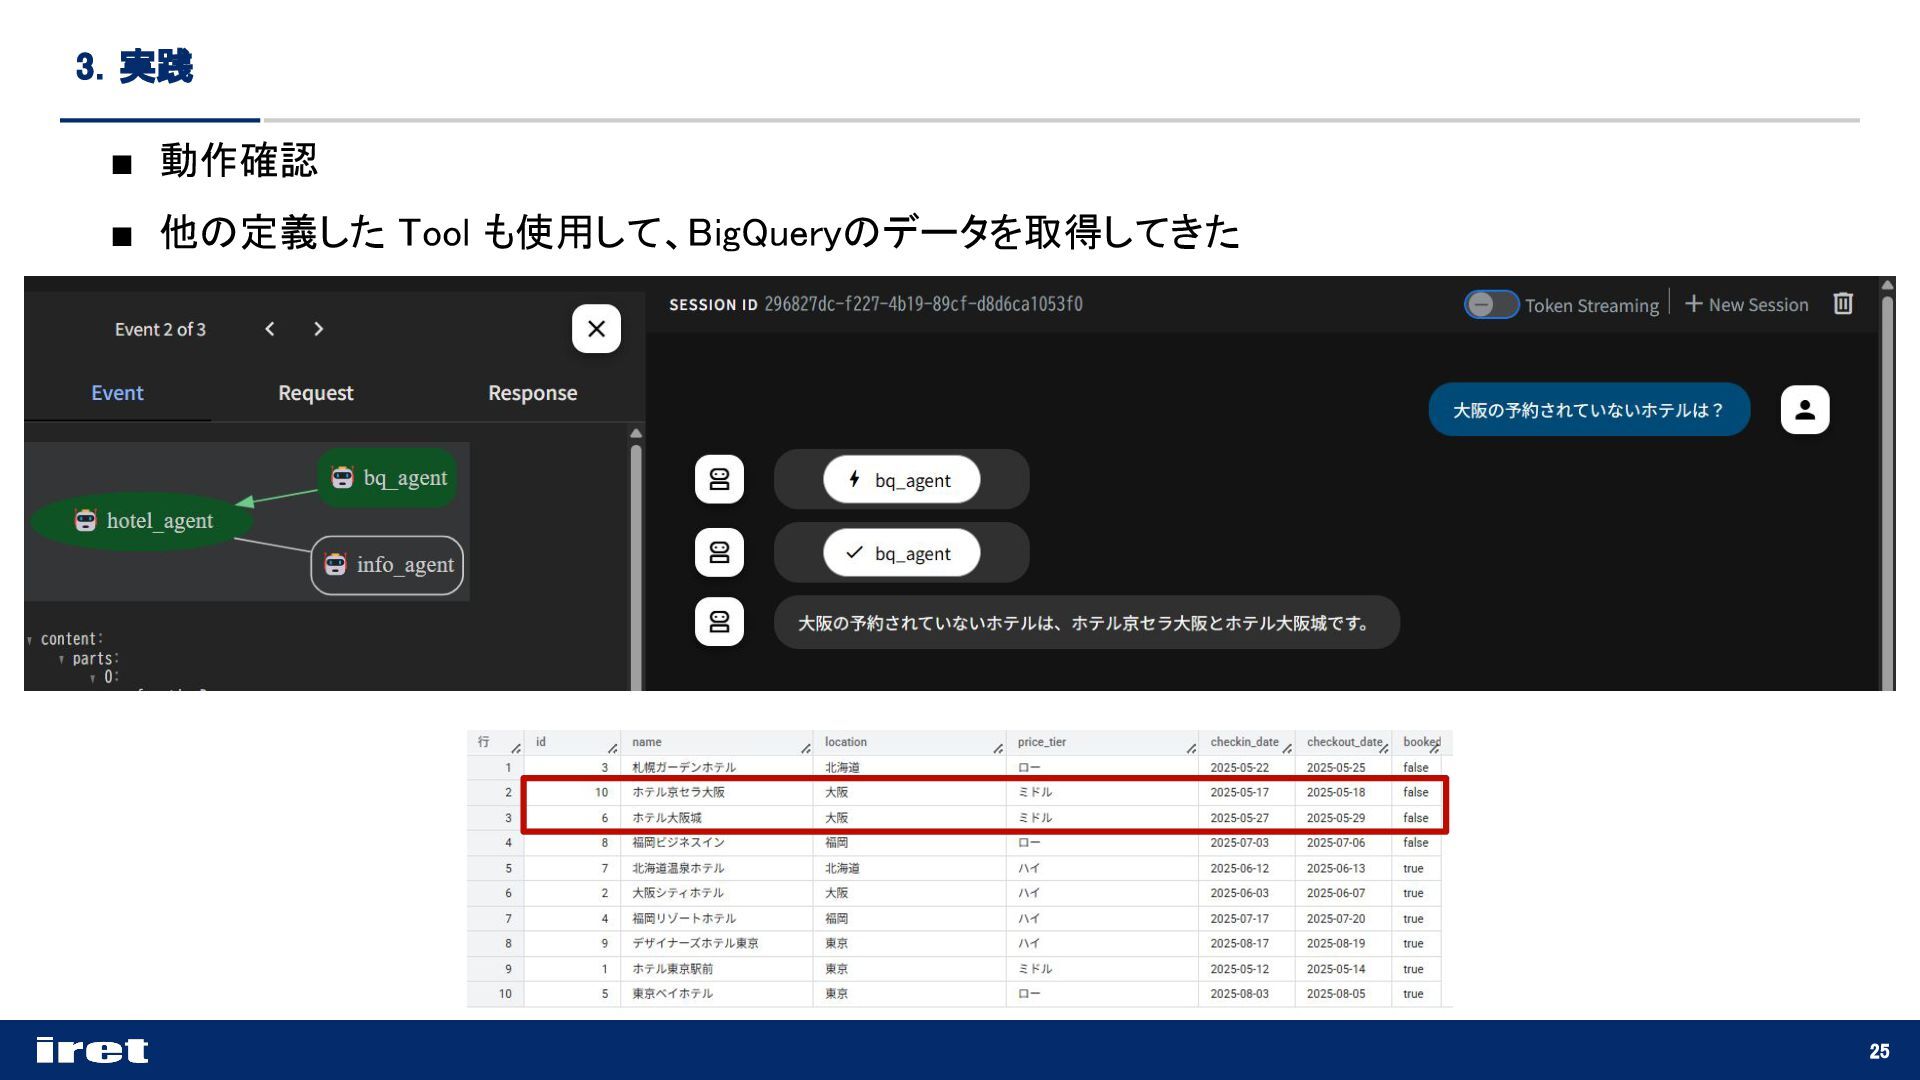Click the 'checkin_date' column header
Image resolution: width=1920 pixels, height=1080 pixels.
pos(1244,742)
